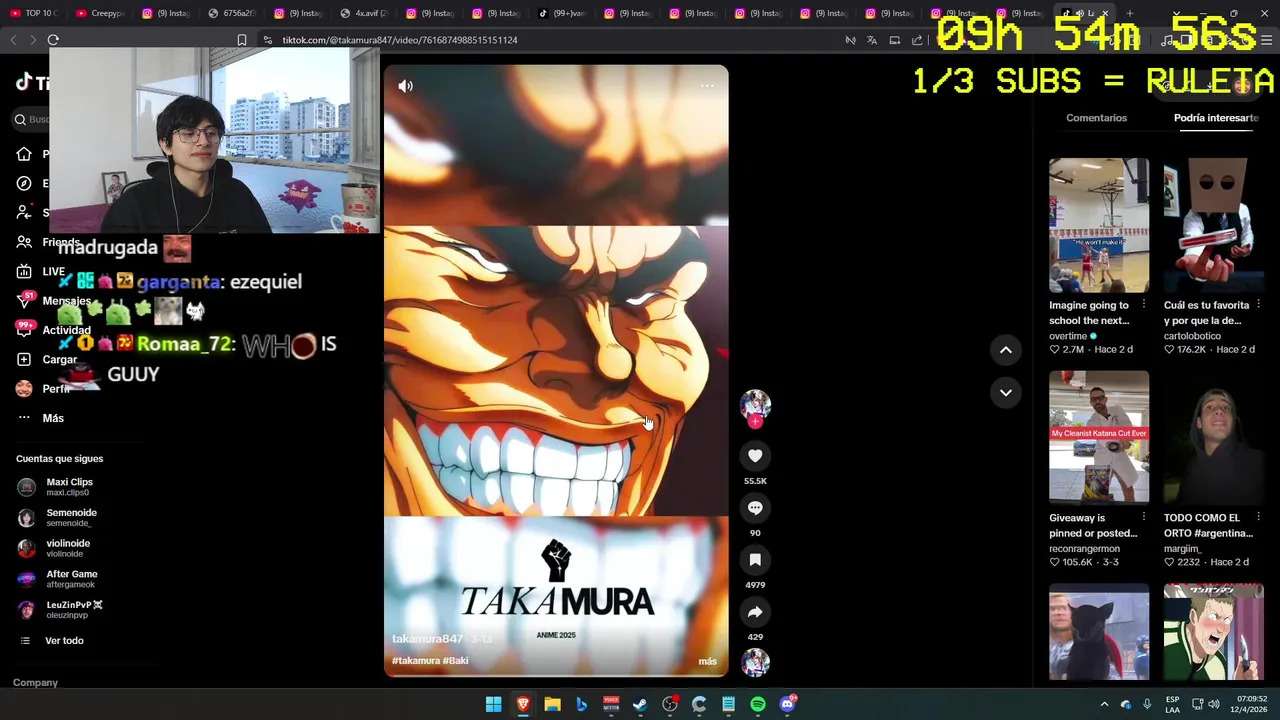
Task: Switch to the 4x.avif browser tab
Action: [364, 13]
